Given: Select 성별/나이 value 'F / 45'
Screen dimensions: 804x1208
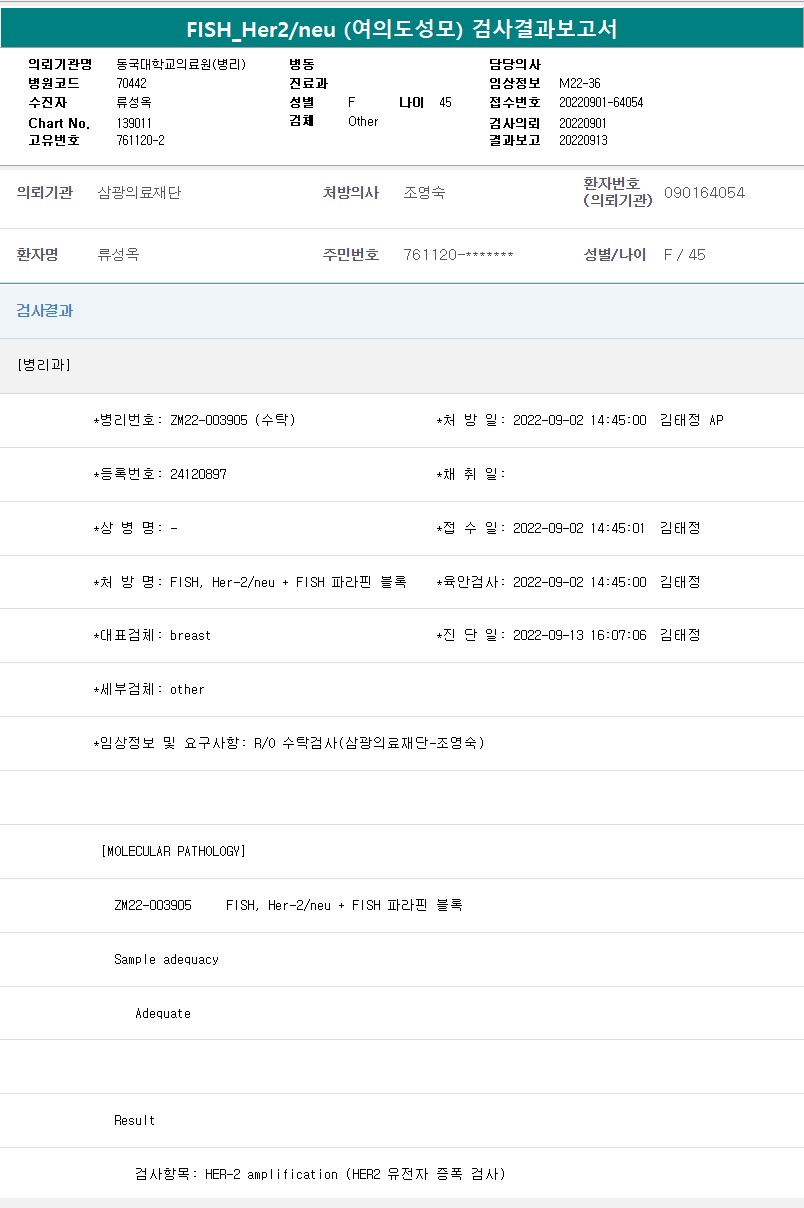Looking at the screenshot, I should click(684, 254).
